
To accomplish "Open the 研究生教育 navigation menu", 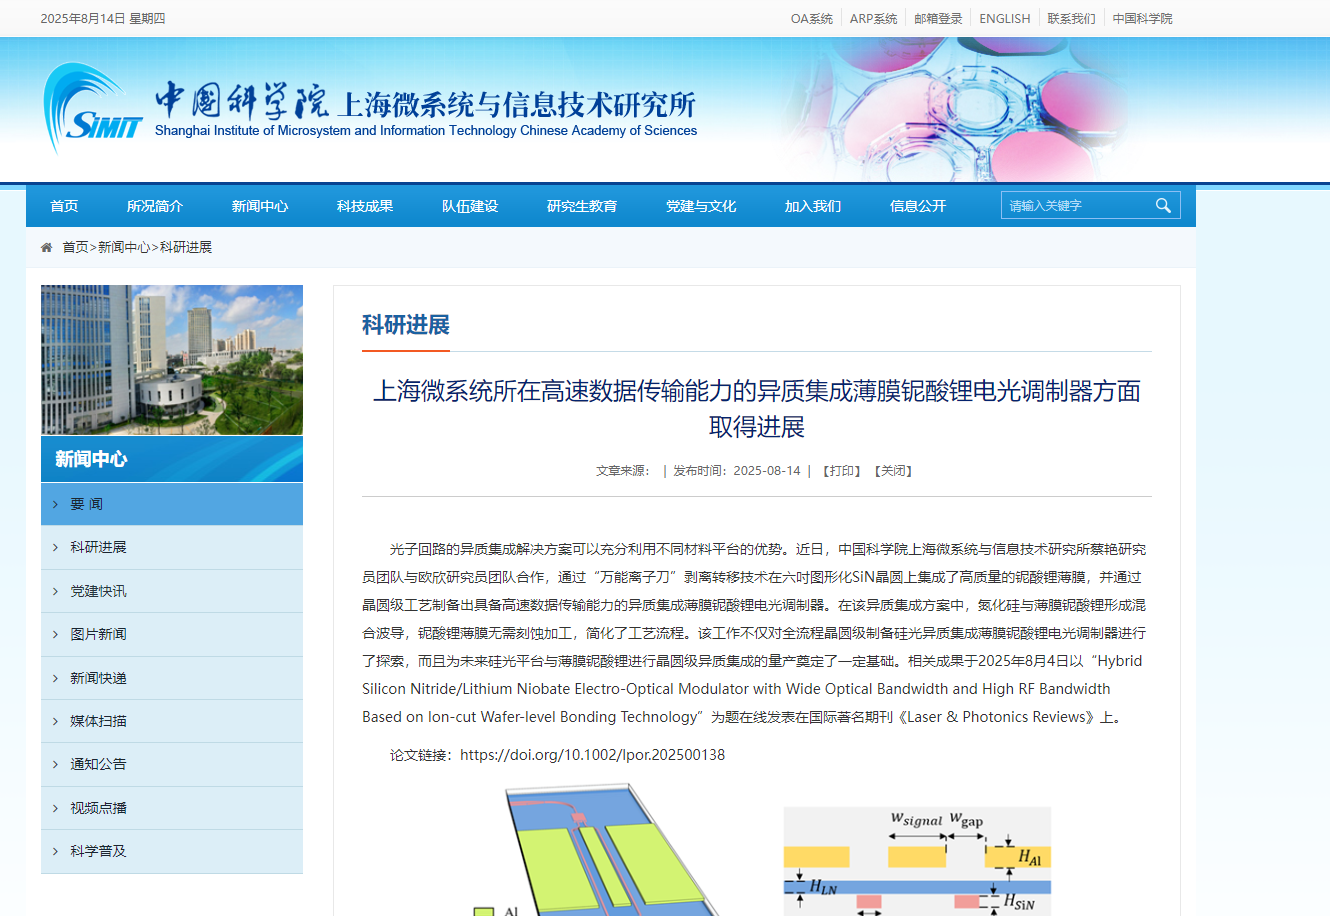I will tap(582, 206).
